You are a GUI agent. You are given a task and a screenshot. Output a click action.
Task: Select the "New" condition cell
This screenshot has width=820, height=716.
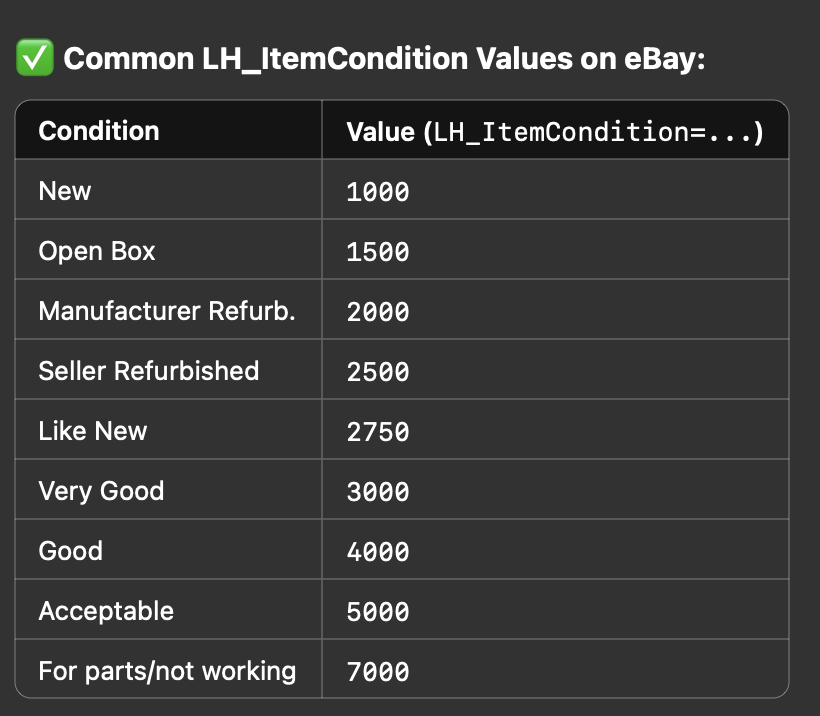coord(65,191)
